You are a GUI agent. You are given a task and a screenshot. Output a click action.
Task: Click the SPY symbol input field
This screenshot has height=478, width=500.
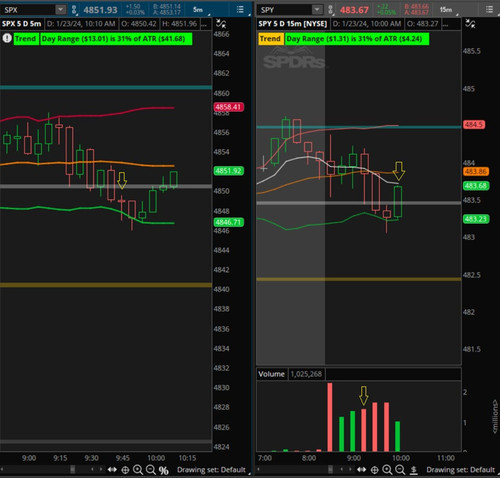[x=284, y=10]
